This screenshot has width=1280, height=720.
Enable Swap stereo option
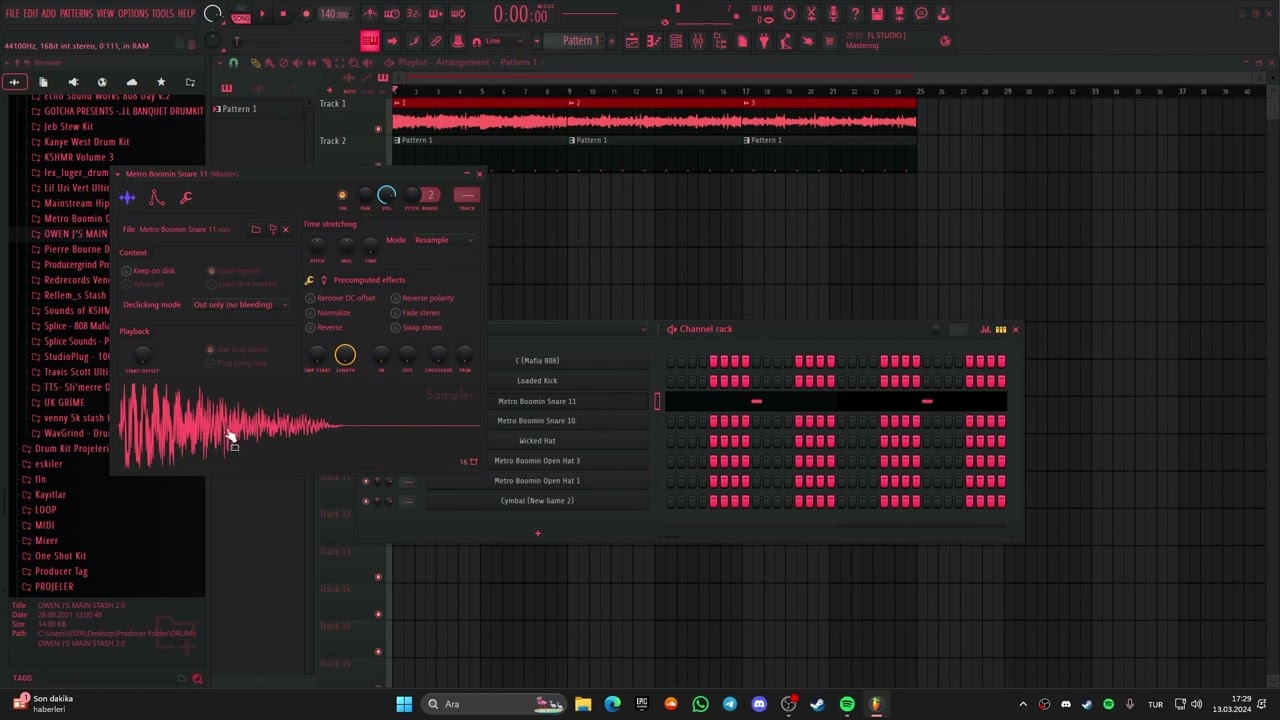[416, 328]
